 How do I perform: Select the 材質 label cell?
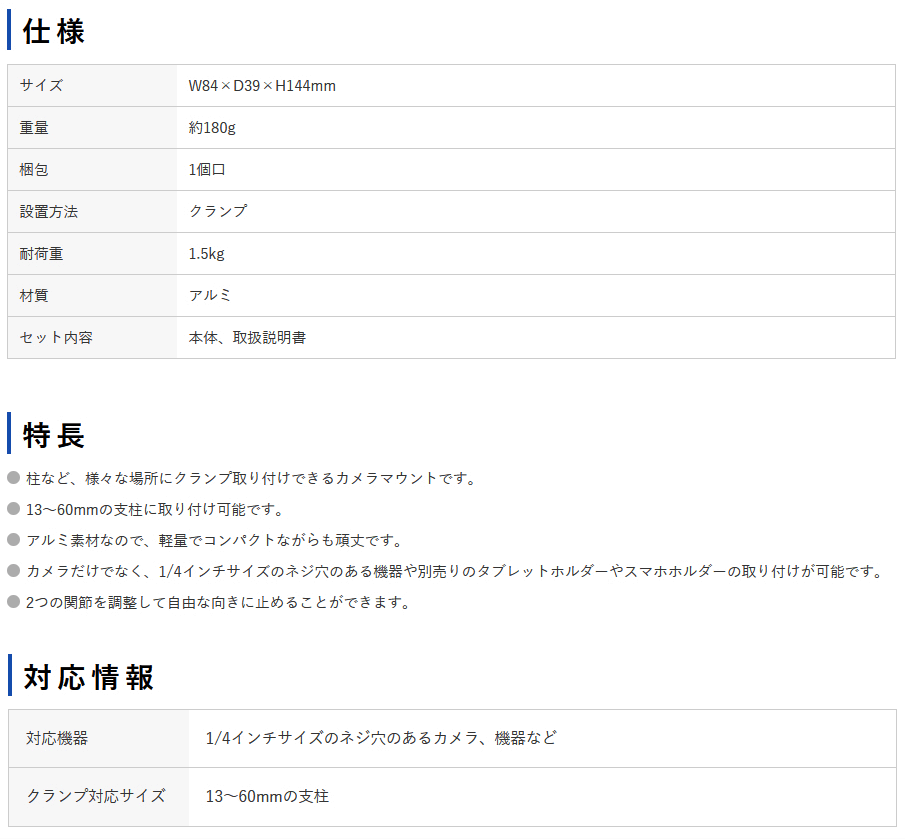pyautogui.click(x=34, y=296)
